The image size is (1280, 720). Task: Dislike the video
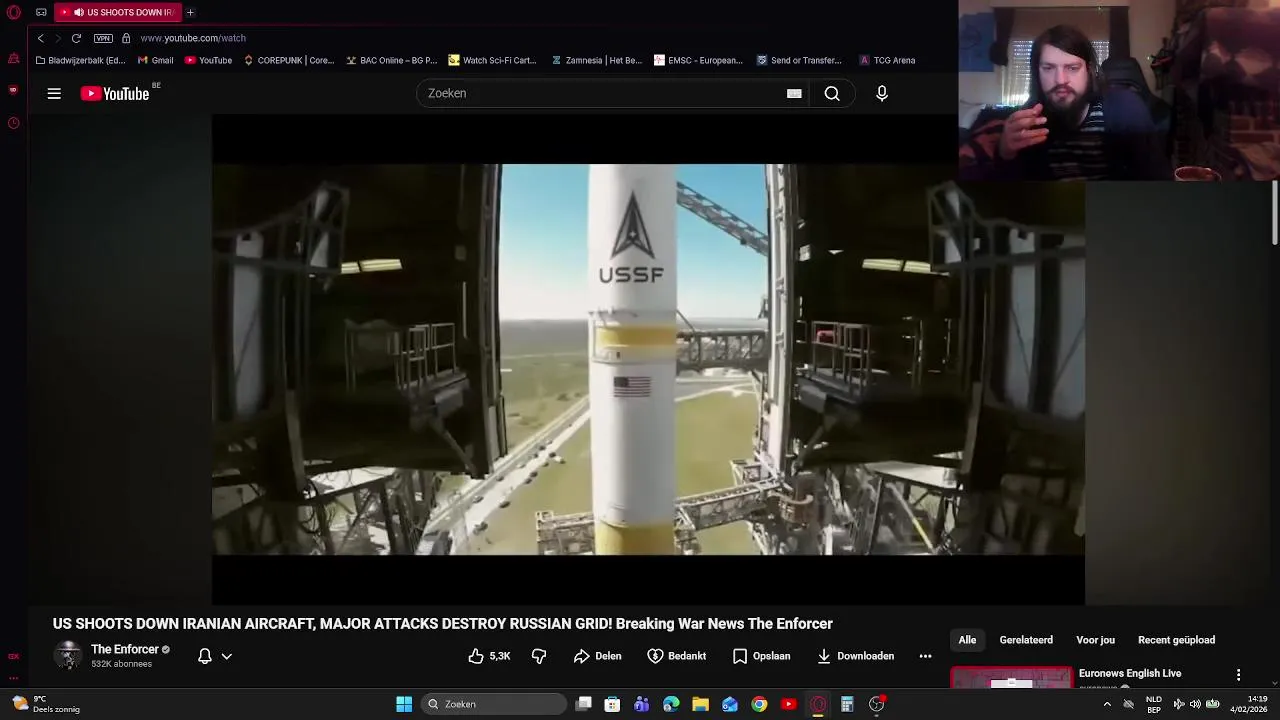click(539, 656)
